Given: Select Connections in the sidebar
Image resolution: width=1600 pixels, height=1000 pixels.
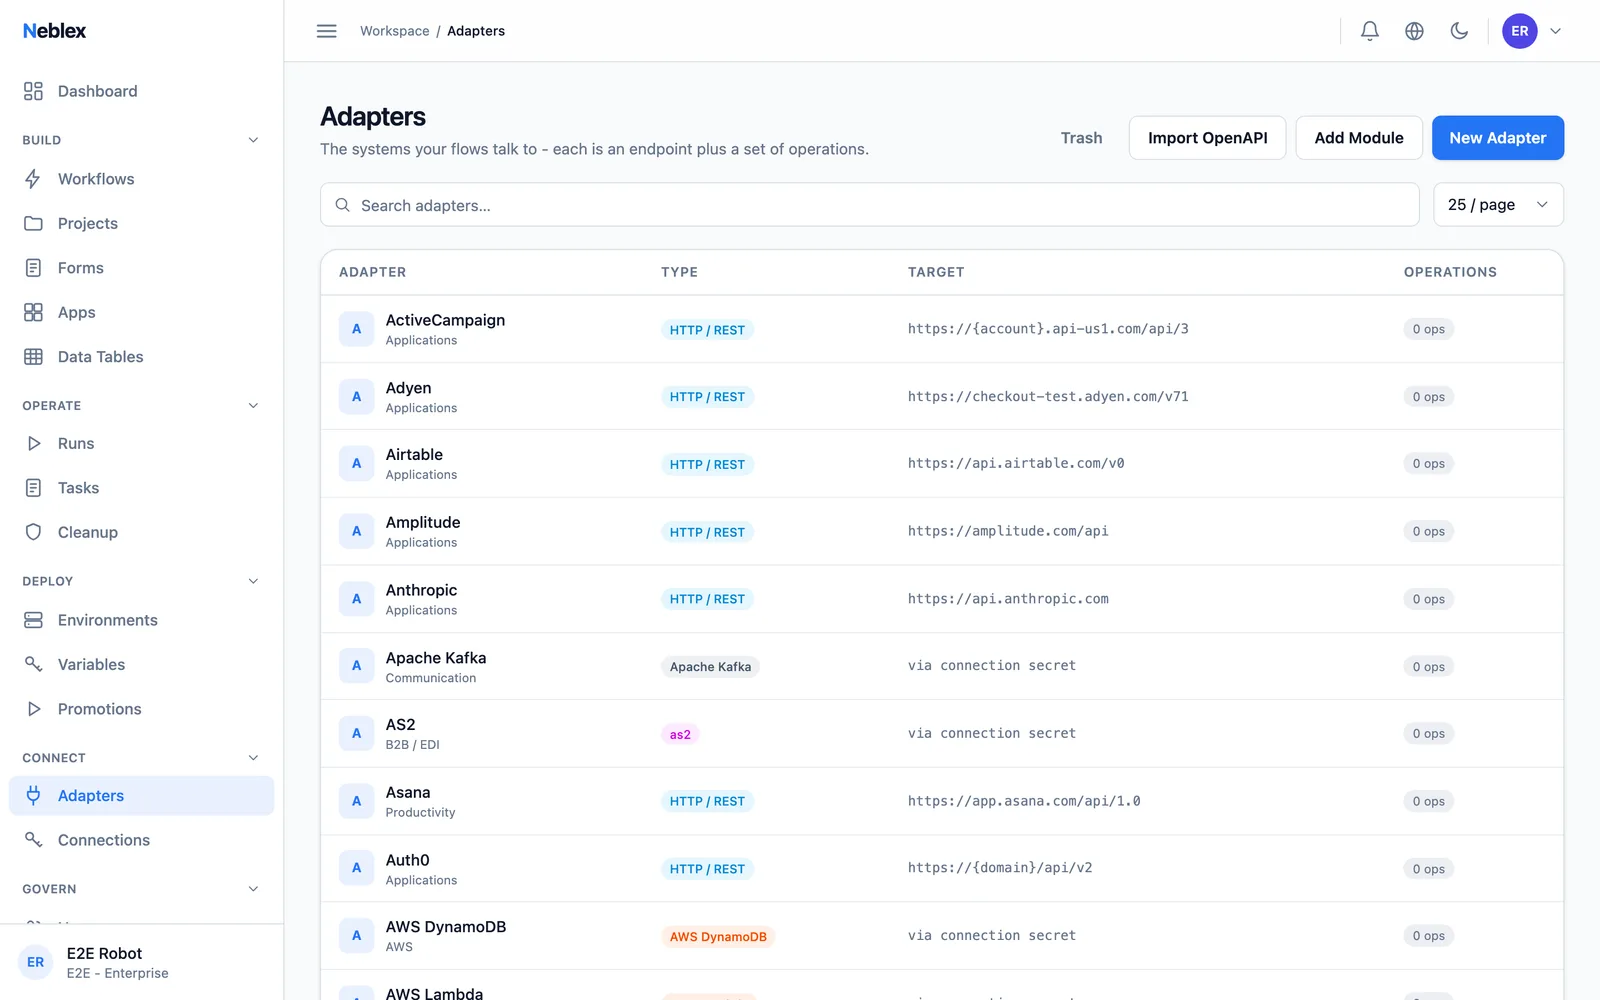Looking at the screenshot, I should [x=141, y=840].
